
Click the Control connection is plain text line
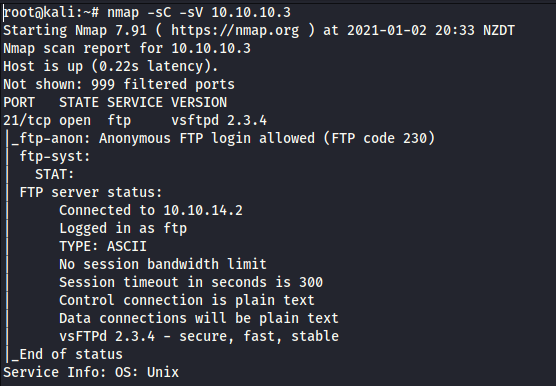187,300
